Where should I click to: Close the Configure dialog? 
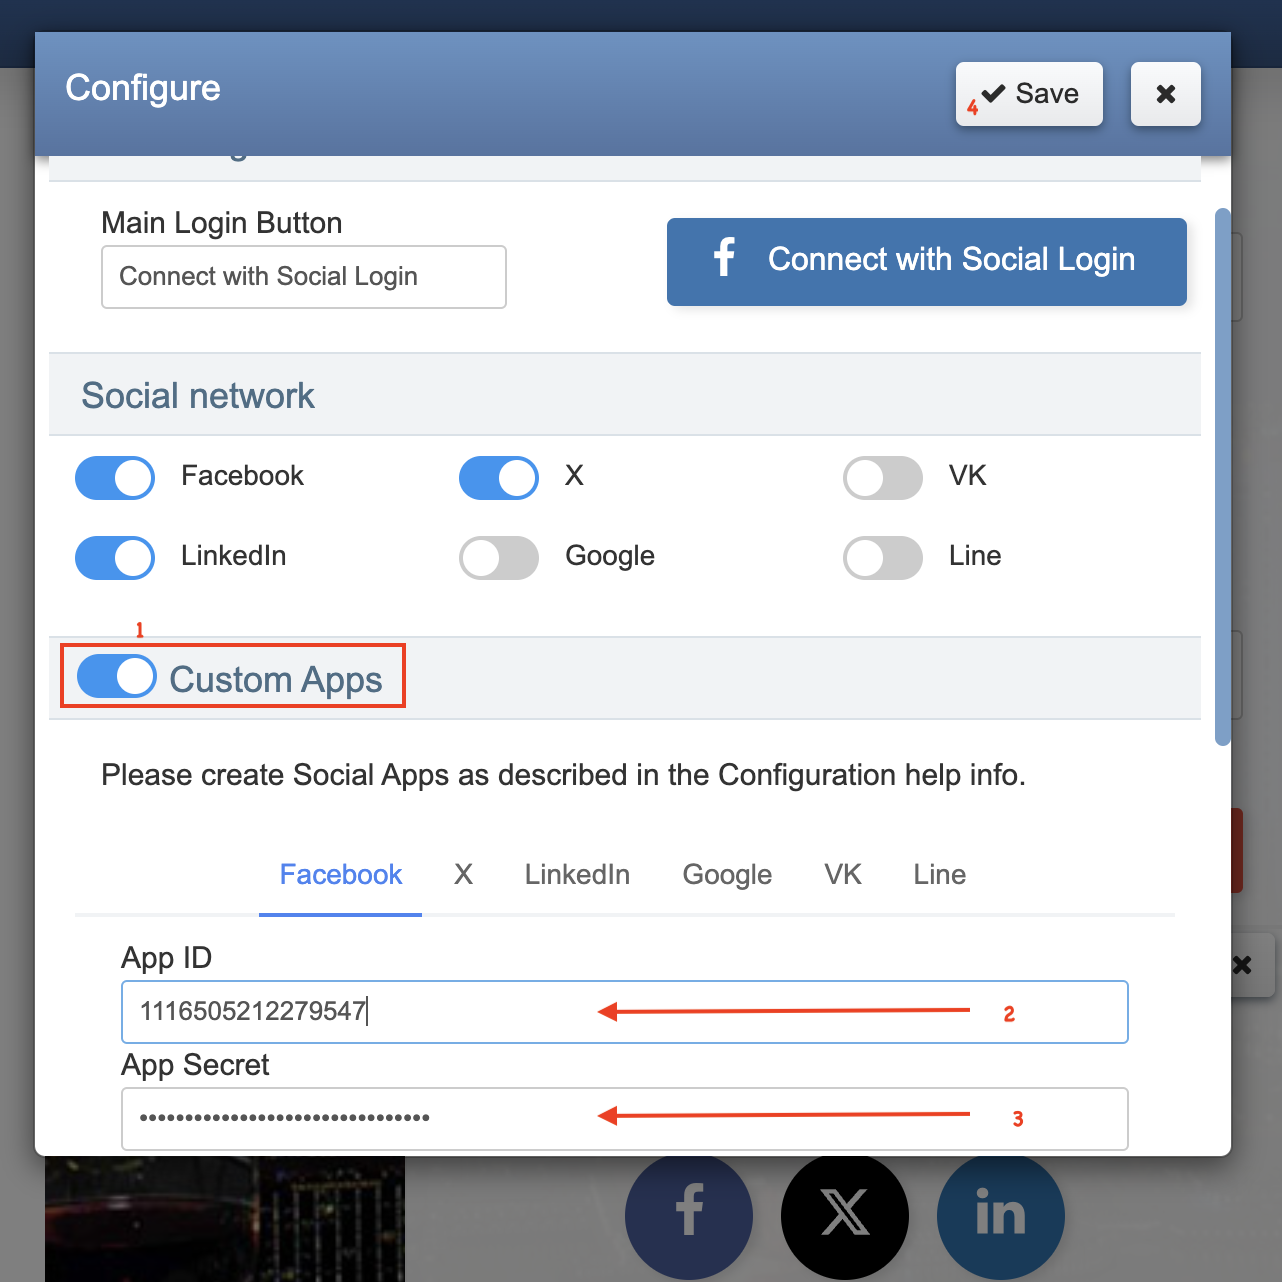click(1165, 94)
